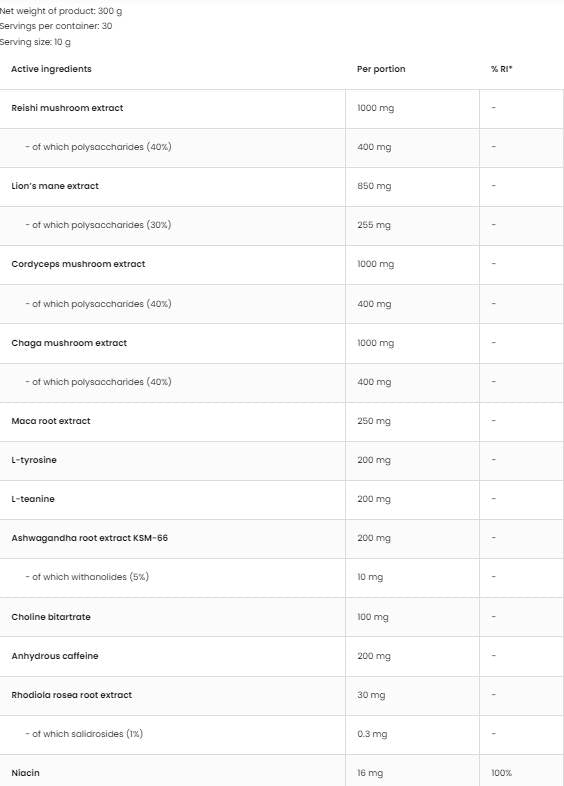
Task: Click the withanolides (5%) sub-row
Action: pos(282,577)
